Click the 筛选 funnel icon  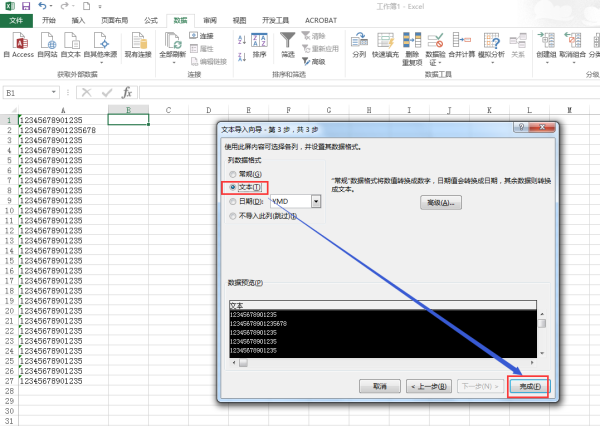(288, 41)
